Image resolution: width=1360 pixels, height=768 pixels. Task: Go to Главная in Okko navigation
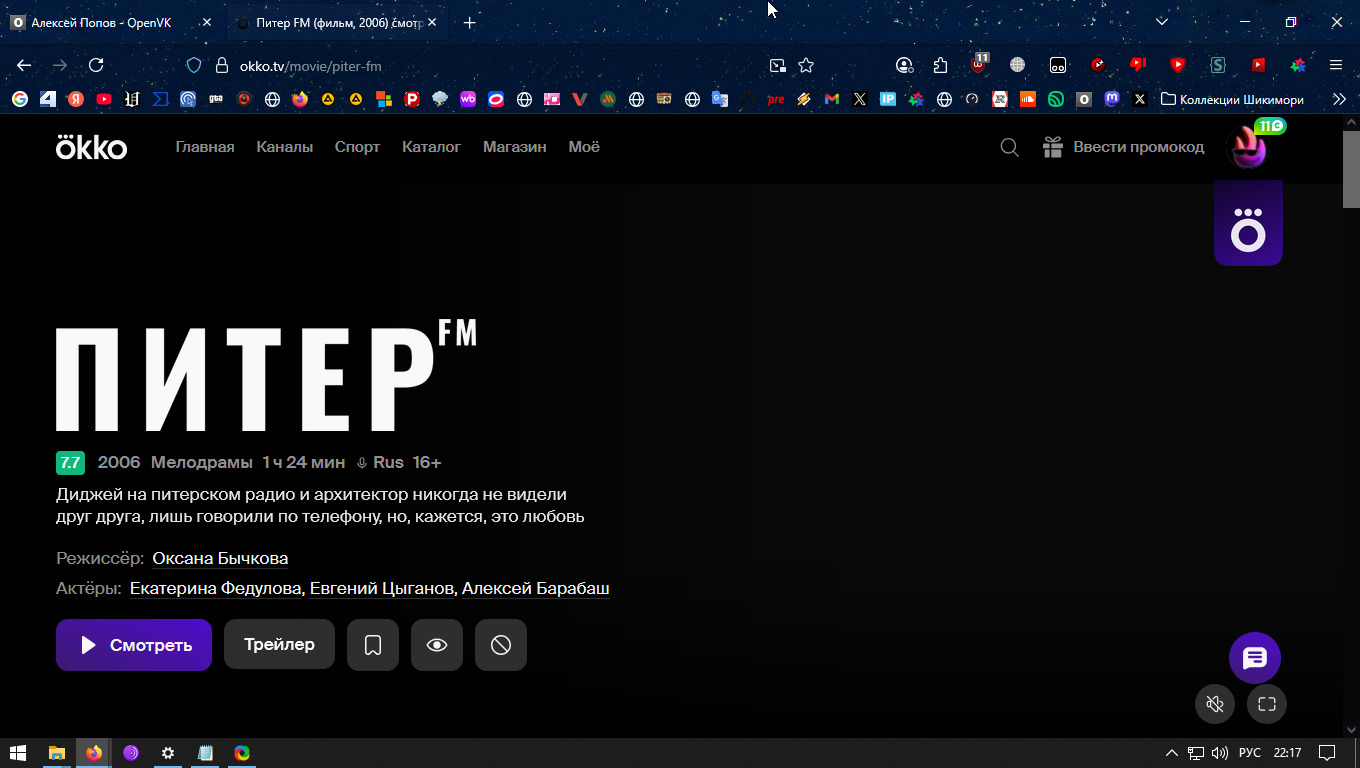click(x=205, y=147)
